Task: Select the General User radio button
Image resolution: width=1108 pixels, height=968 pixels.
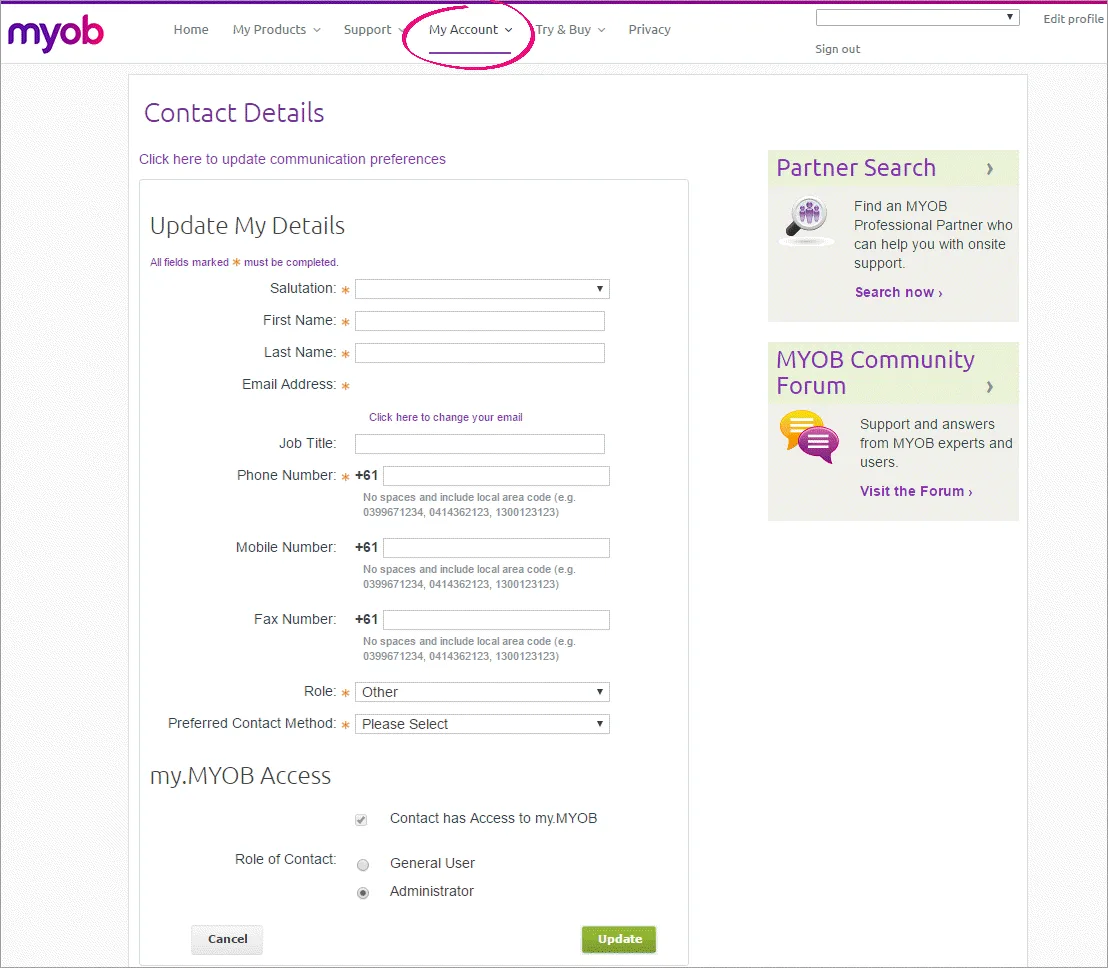Action: tap(362, 864)
